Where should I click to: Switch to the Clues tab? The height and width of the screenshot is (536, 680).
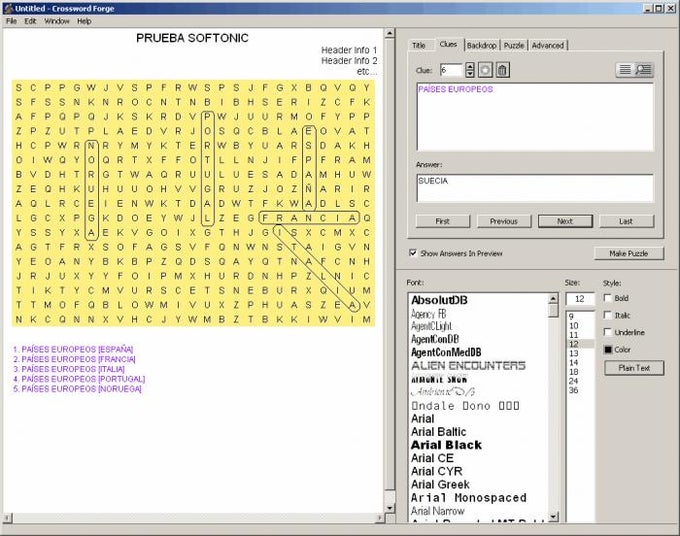[x=448, y=44]
